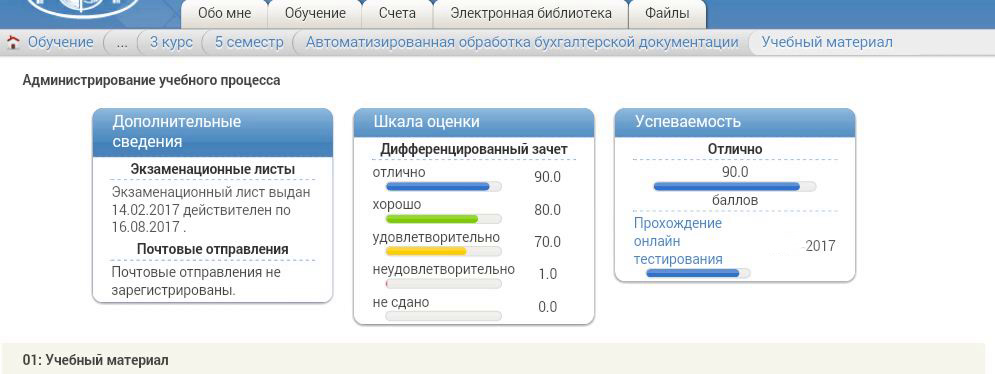Click the Обучение breadcrumb link

tap(61, 43)
